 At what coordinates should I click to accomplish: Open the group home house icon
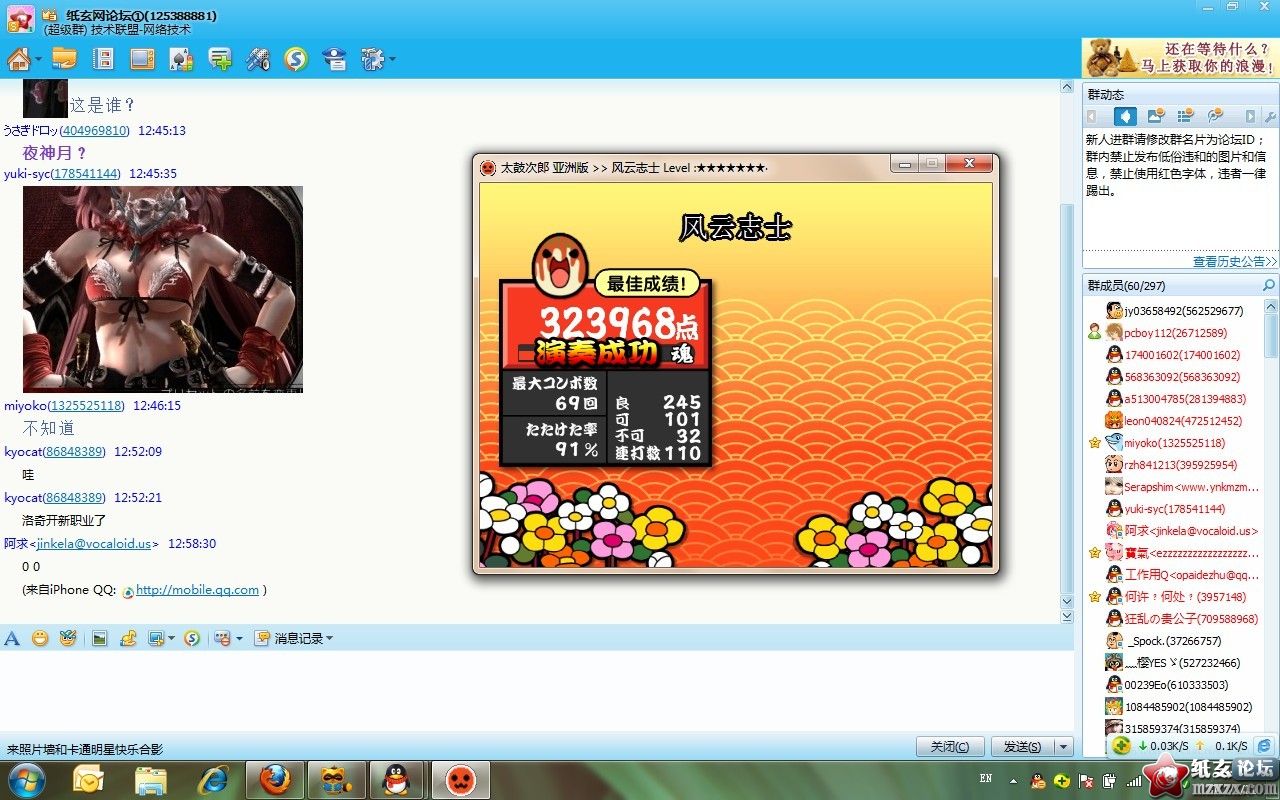[x=18, y=59]
